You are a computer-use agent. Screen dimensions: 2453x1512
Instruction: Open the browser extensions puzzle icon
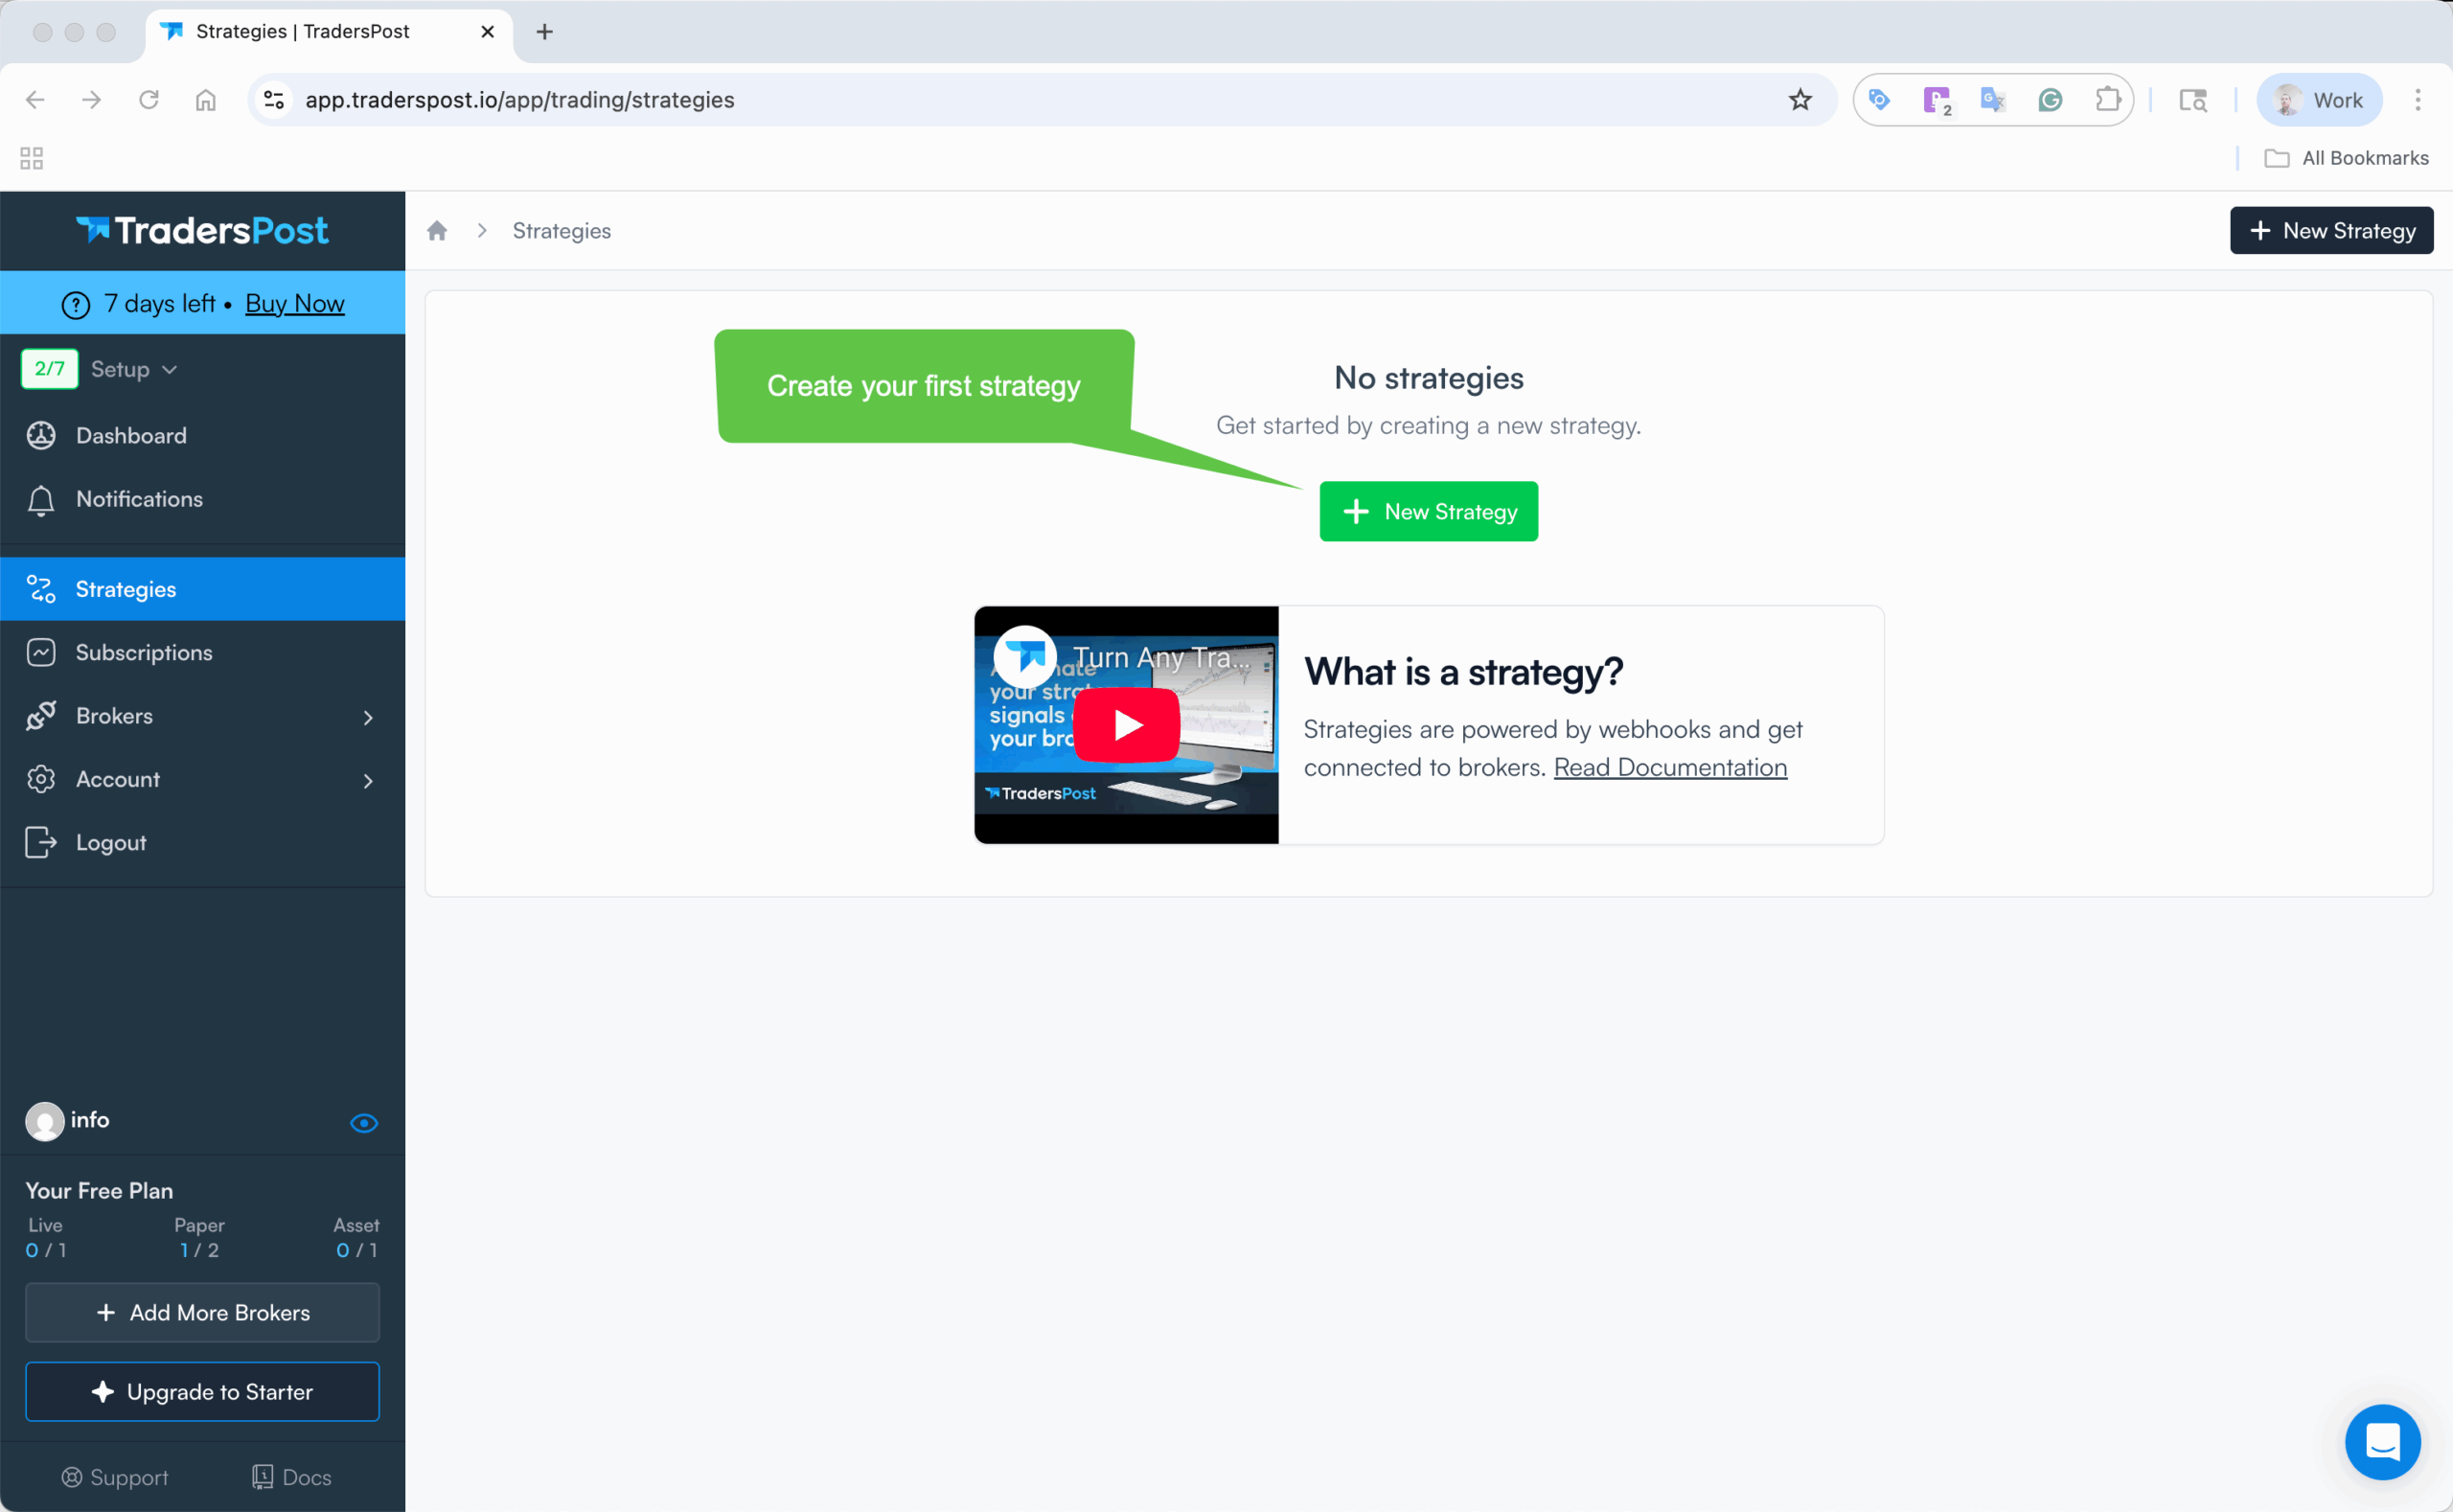[2108, 100]
